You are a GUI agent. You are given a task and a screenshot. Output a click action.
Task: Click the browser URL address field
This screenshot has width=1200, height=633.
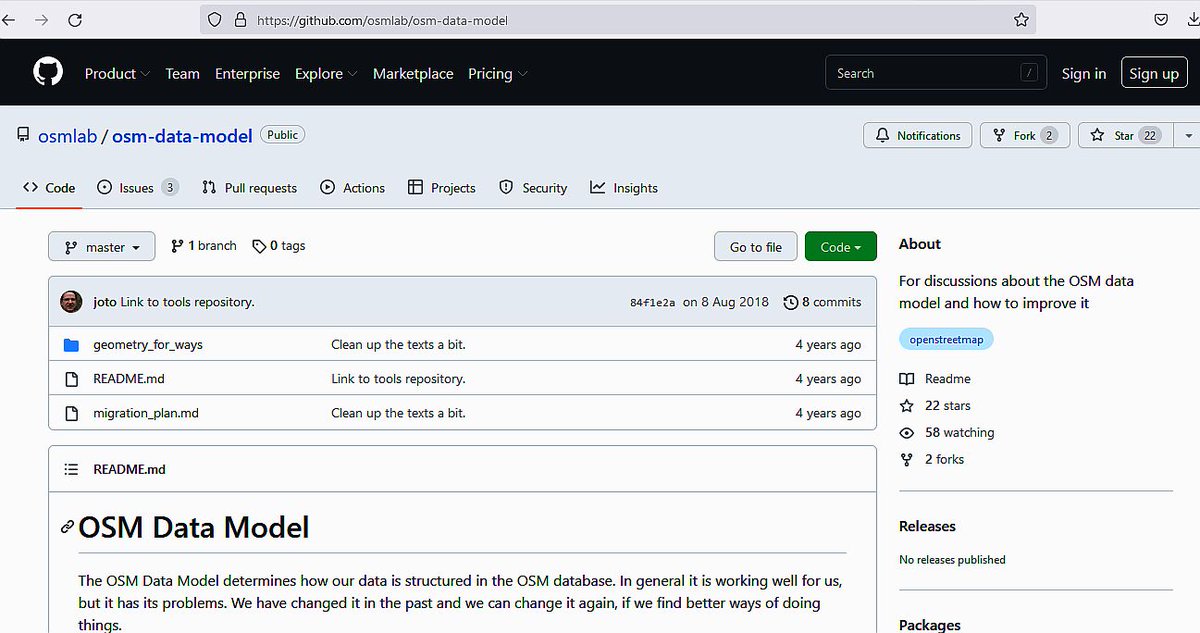(x=618, y=20)
